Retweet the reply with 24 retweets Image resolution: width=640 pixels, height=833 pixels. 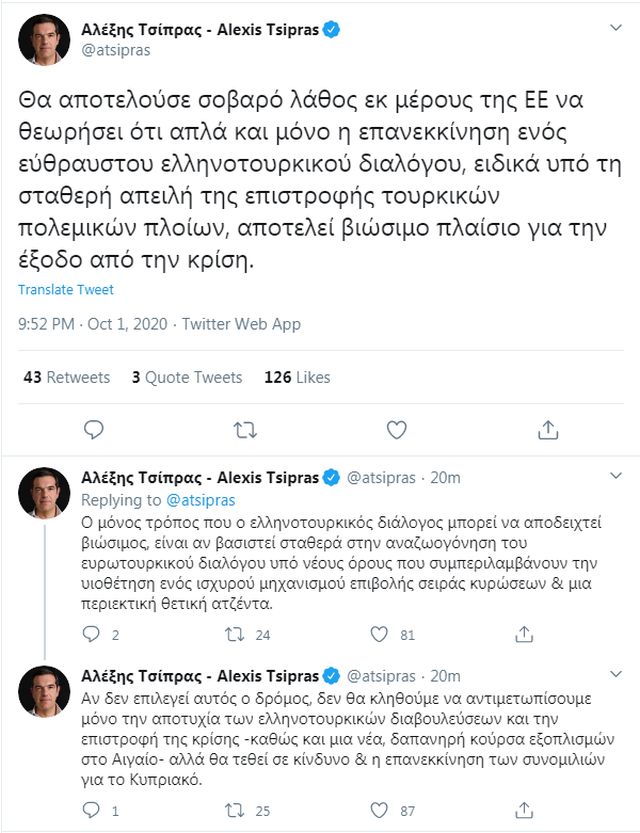point(235,634)
